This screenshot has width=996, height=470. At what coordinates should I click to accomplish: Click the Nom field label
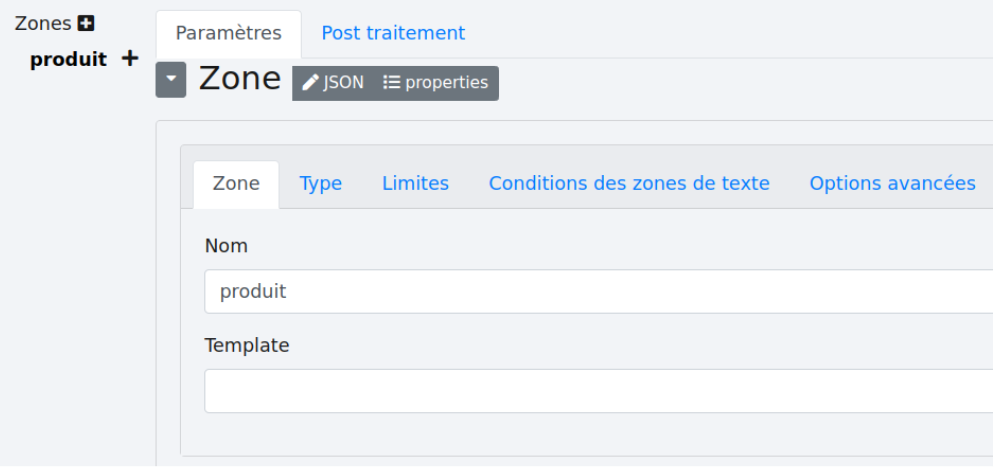click(226, 246)
